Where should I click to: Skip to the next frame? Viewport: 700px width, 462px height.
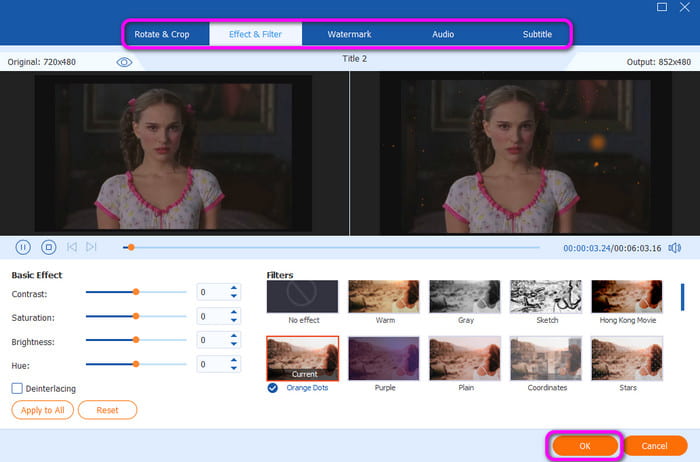click(x=91, y=247)
